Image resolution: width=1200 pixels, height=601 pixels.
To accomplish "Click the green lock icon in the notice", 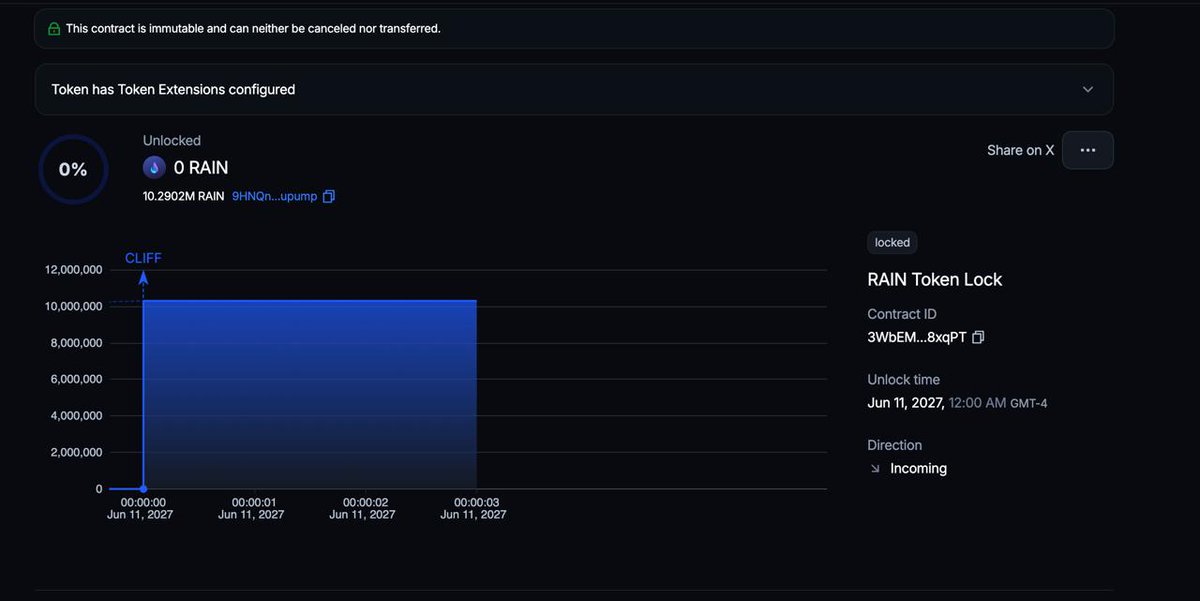I will (x=54, y=29).
